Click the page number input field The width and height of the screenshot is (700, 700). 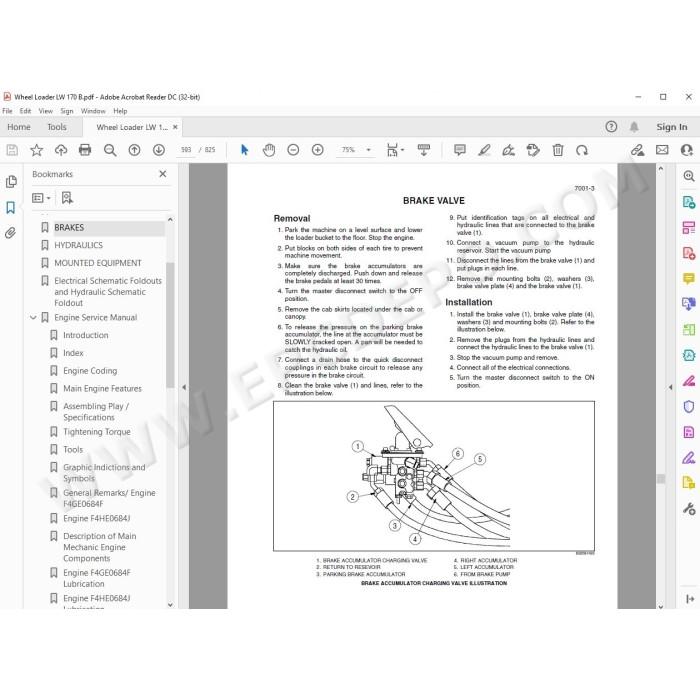[x=186, y=150]
